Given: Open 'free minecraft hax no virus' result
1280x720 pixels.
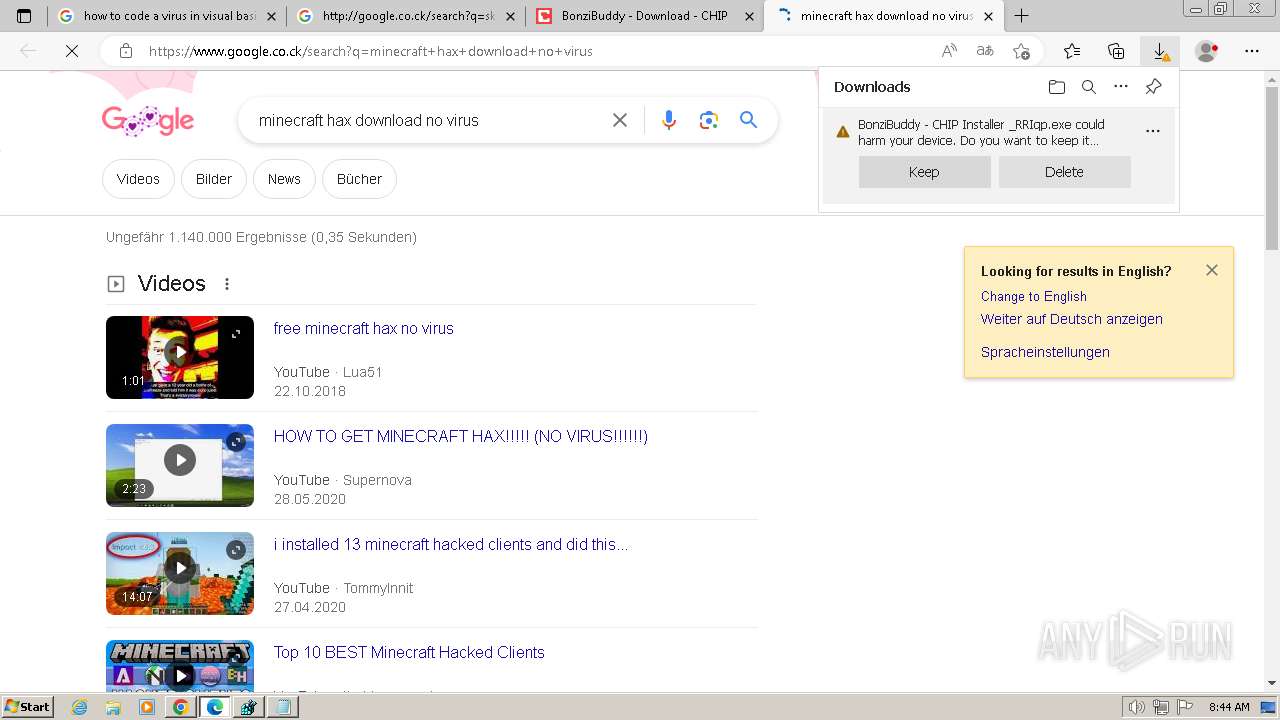Looking at the screenshot, I should pyautogui.click(x=363, y=328).
